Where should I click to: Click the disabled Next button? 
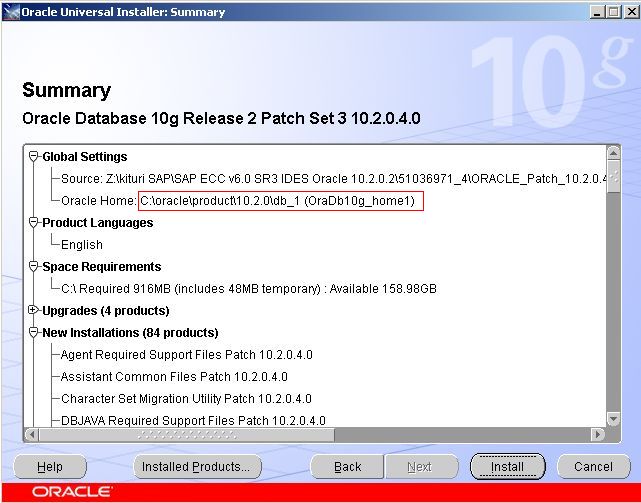[x=421, y=467]
